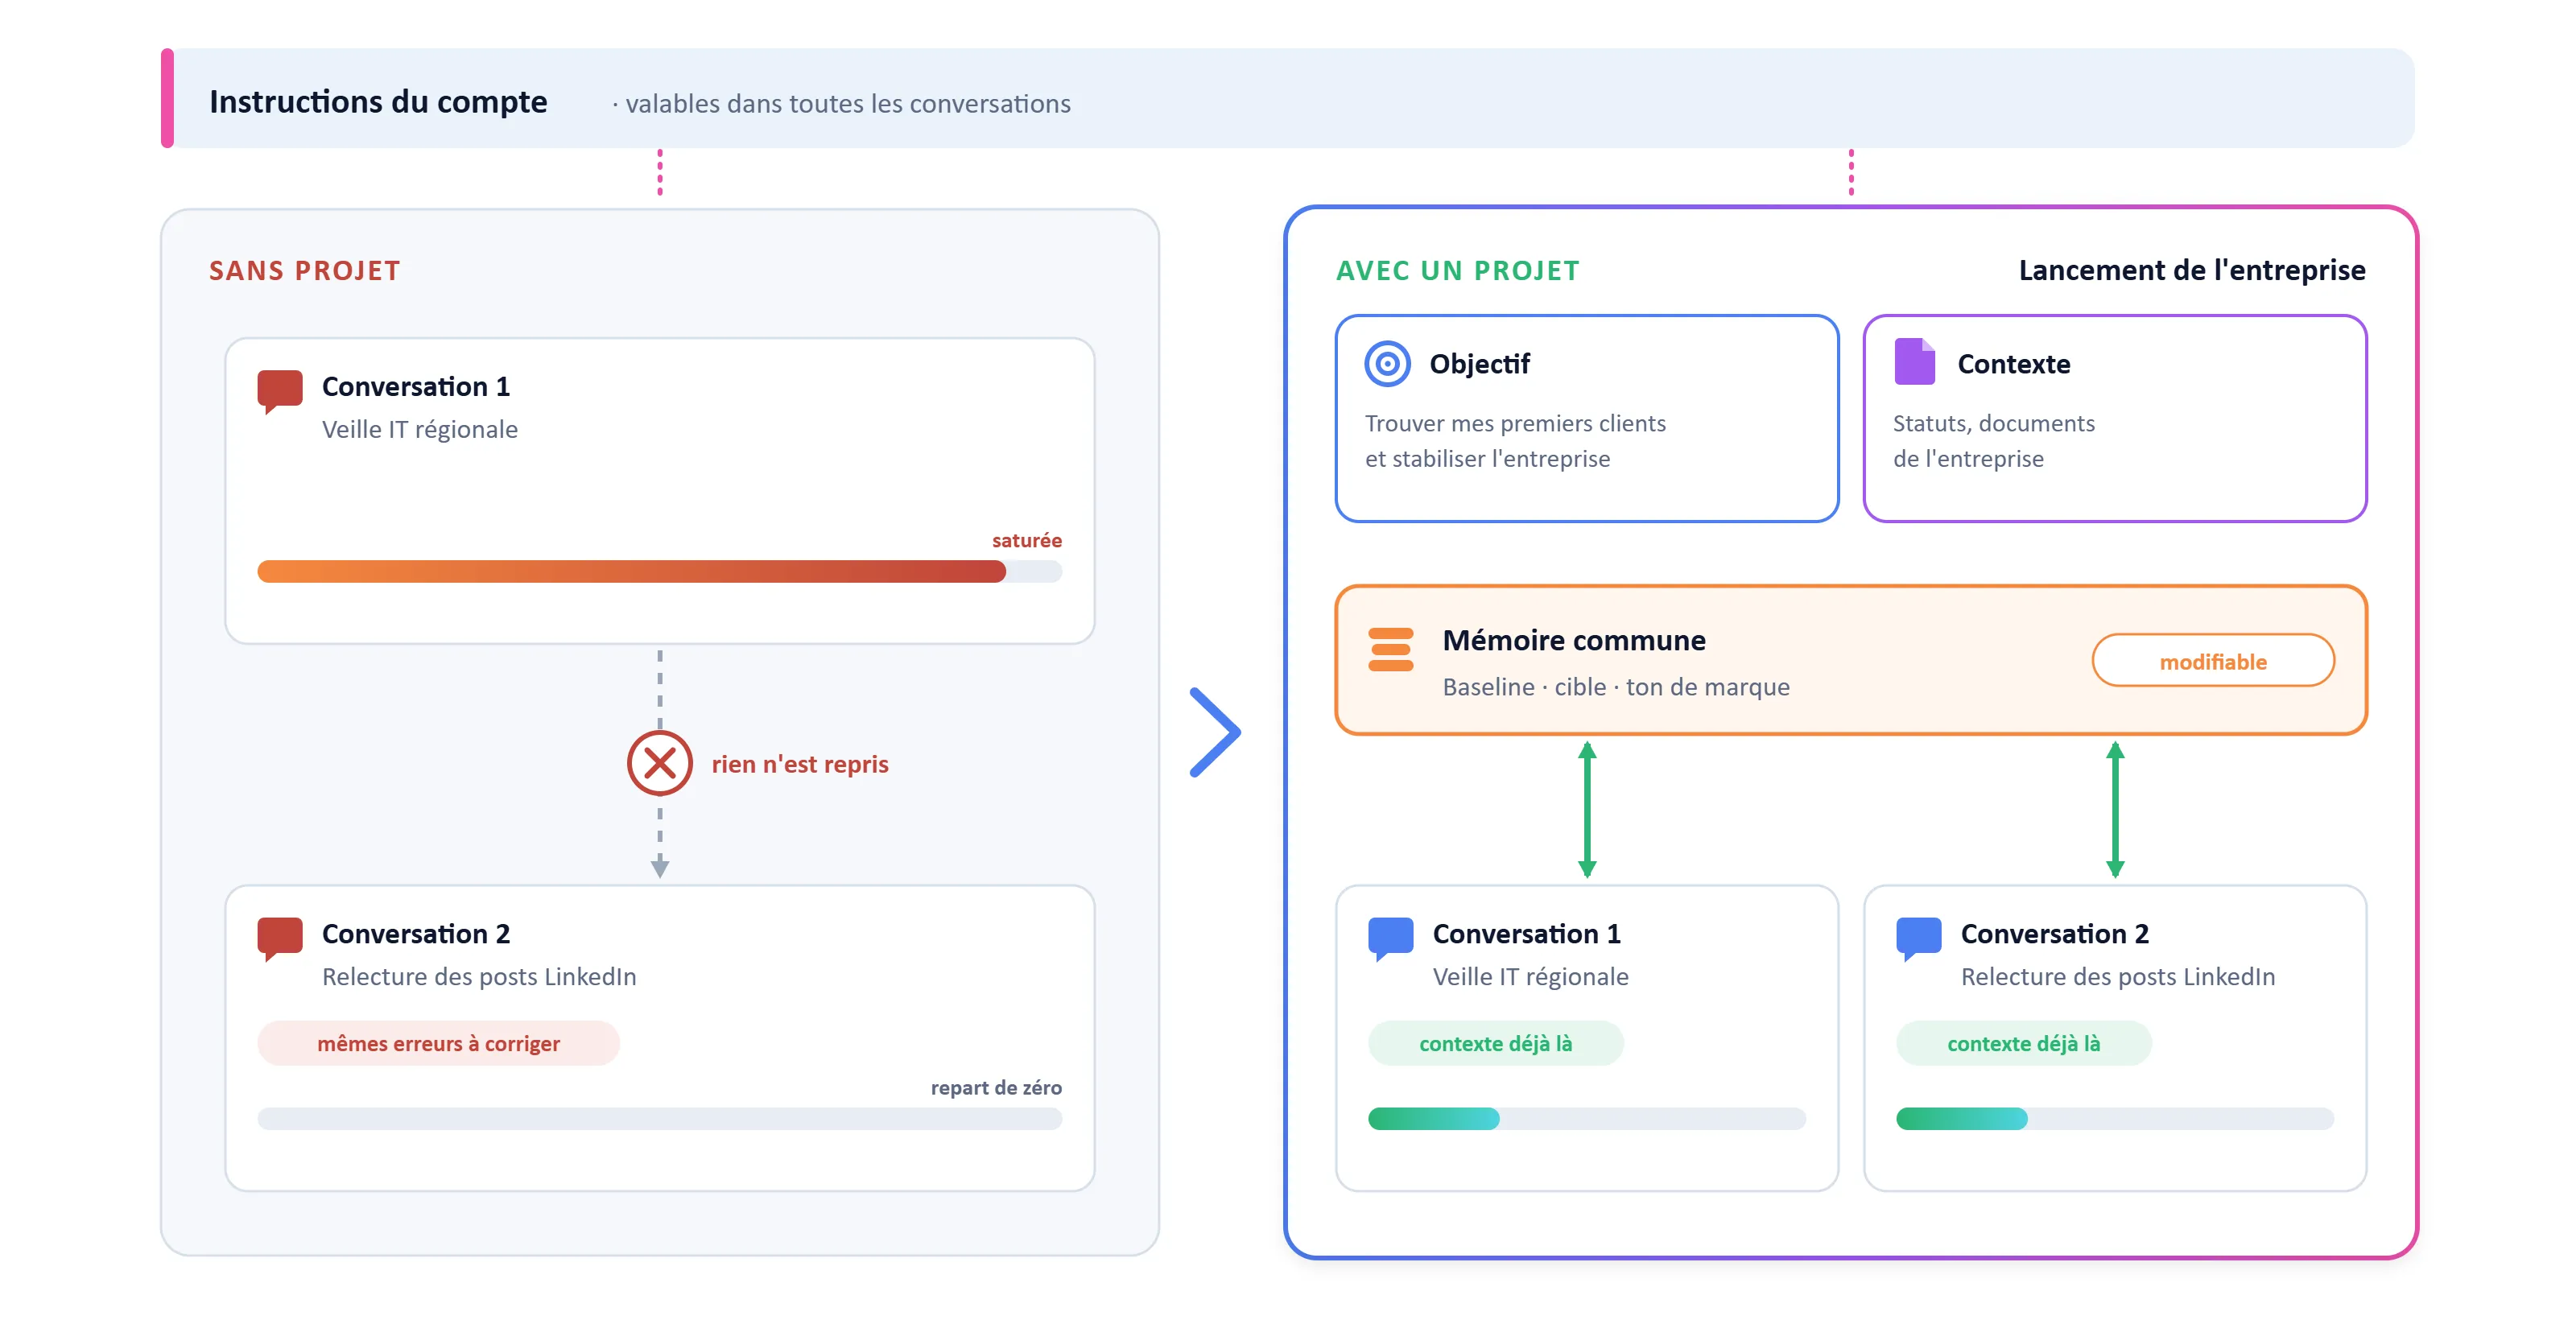Screen dimensions: 2576x1320
Task: Click the red Conversation 1 chat bubble icon
Action: pyautogui.click(x=280, y=391)
